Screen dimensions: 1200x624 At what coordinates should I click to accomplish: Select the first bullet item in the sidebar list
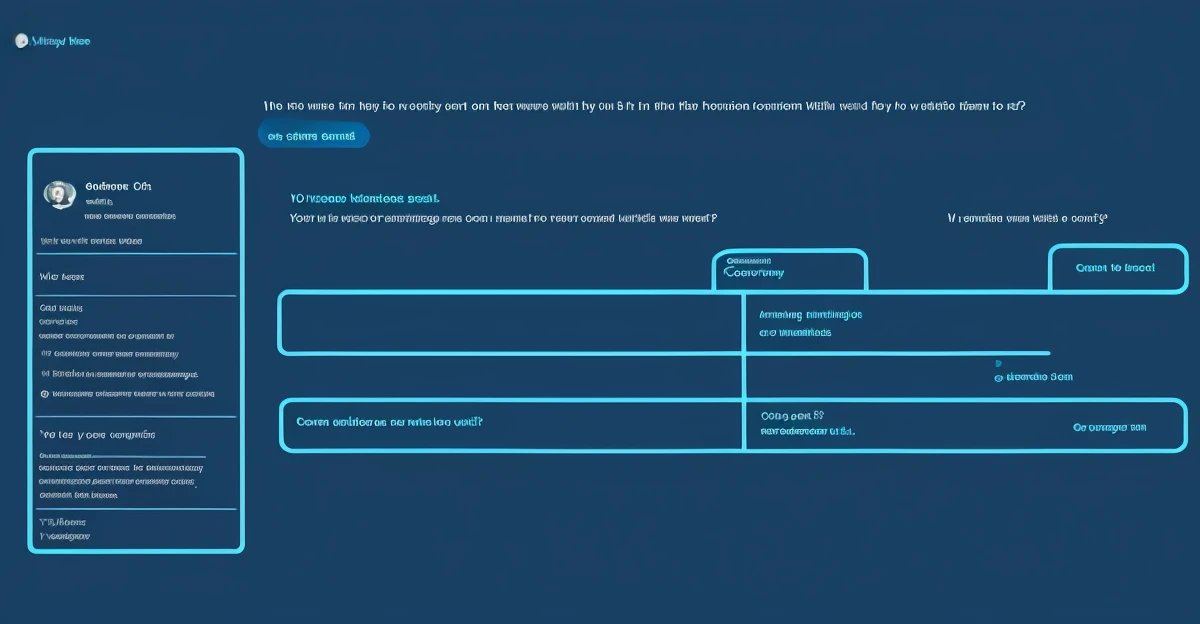click(x=110, y=354)
